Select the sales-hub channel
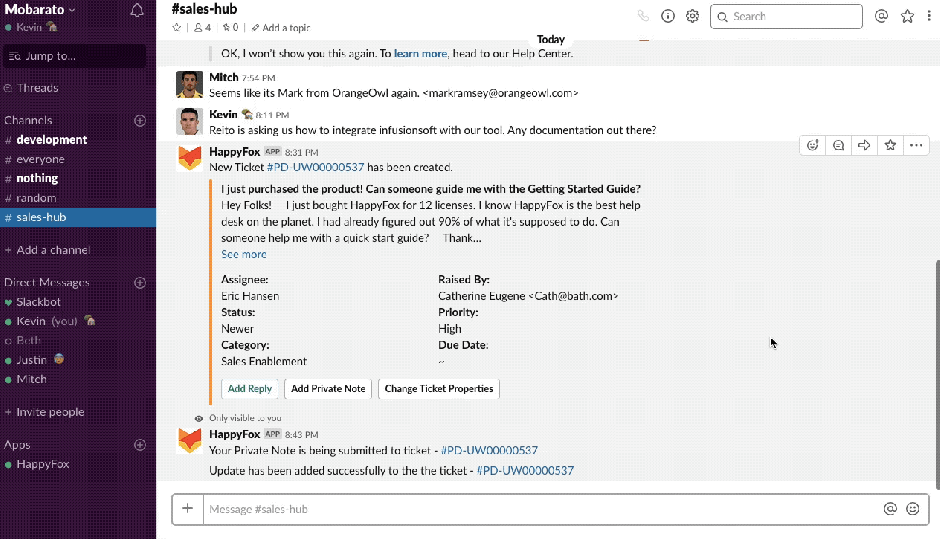Screen dimensions: 940x539 tap(78, 217)
